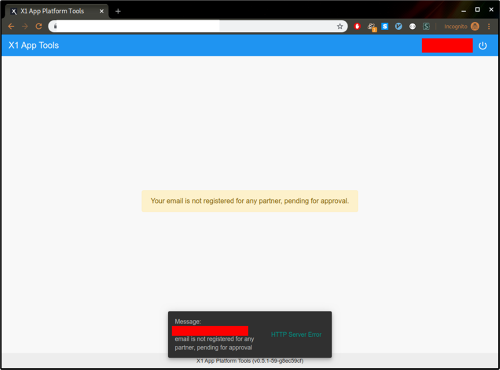Close the X1 App Platform Tools tab
The width and height of the screenshot is (500, 370).
click(x=102, y=11)
